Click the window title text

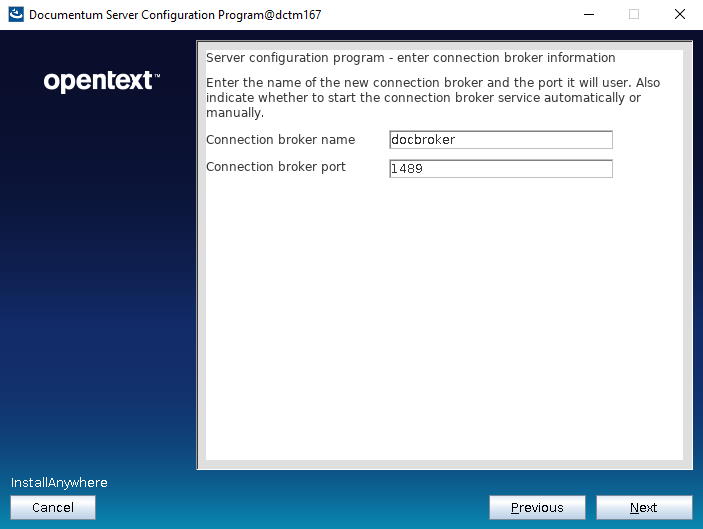[x=175, y=15]
